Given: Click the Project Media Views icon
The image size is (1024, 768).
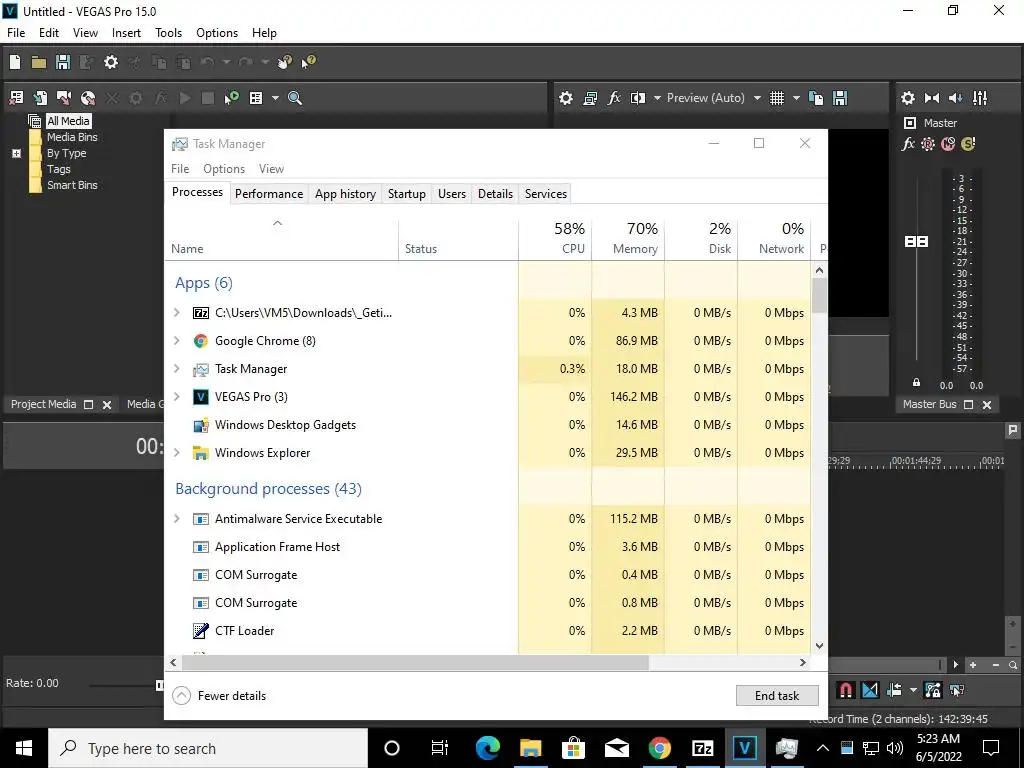Looking at the screenshot, I should point(256,98).
